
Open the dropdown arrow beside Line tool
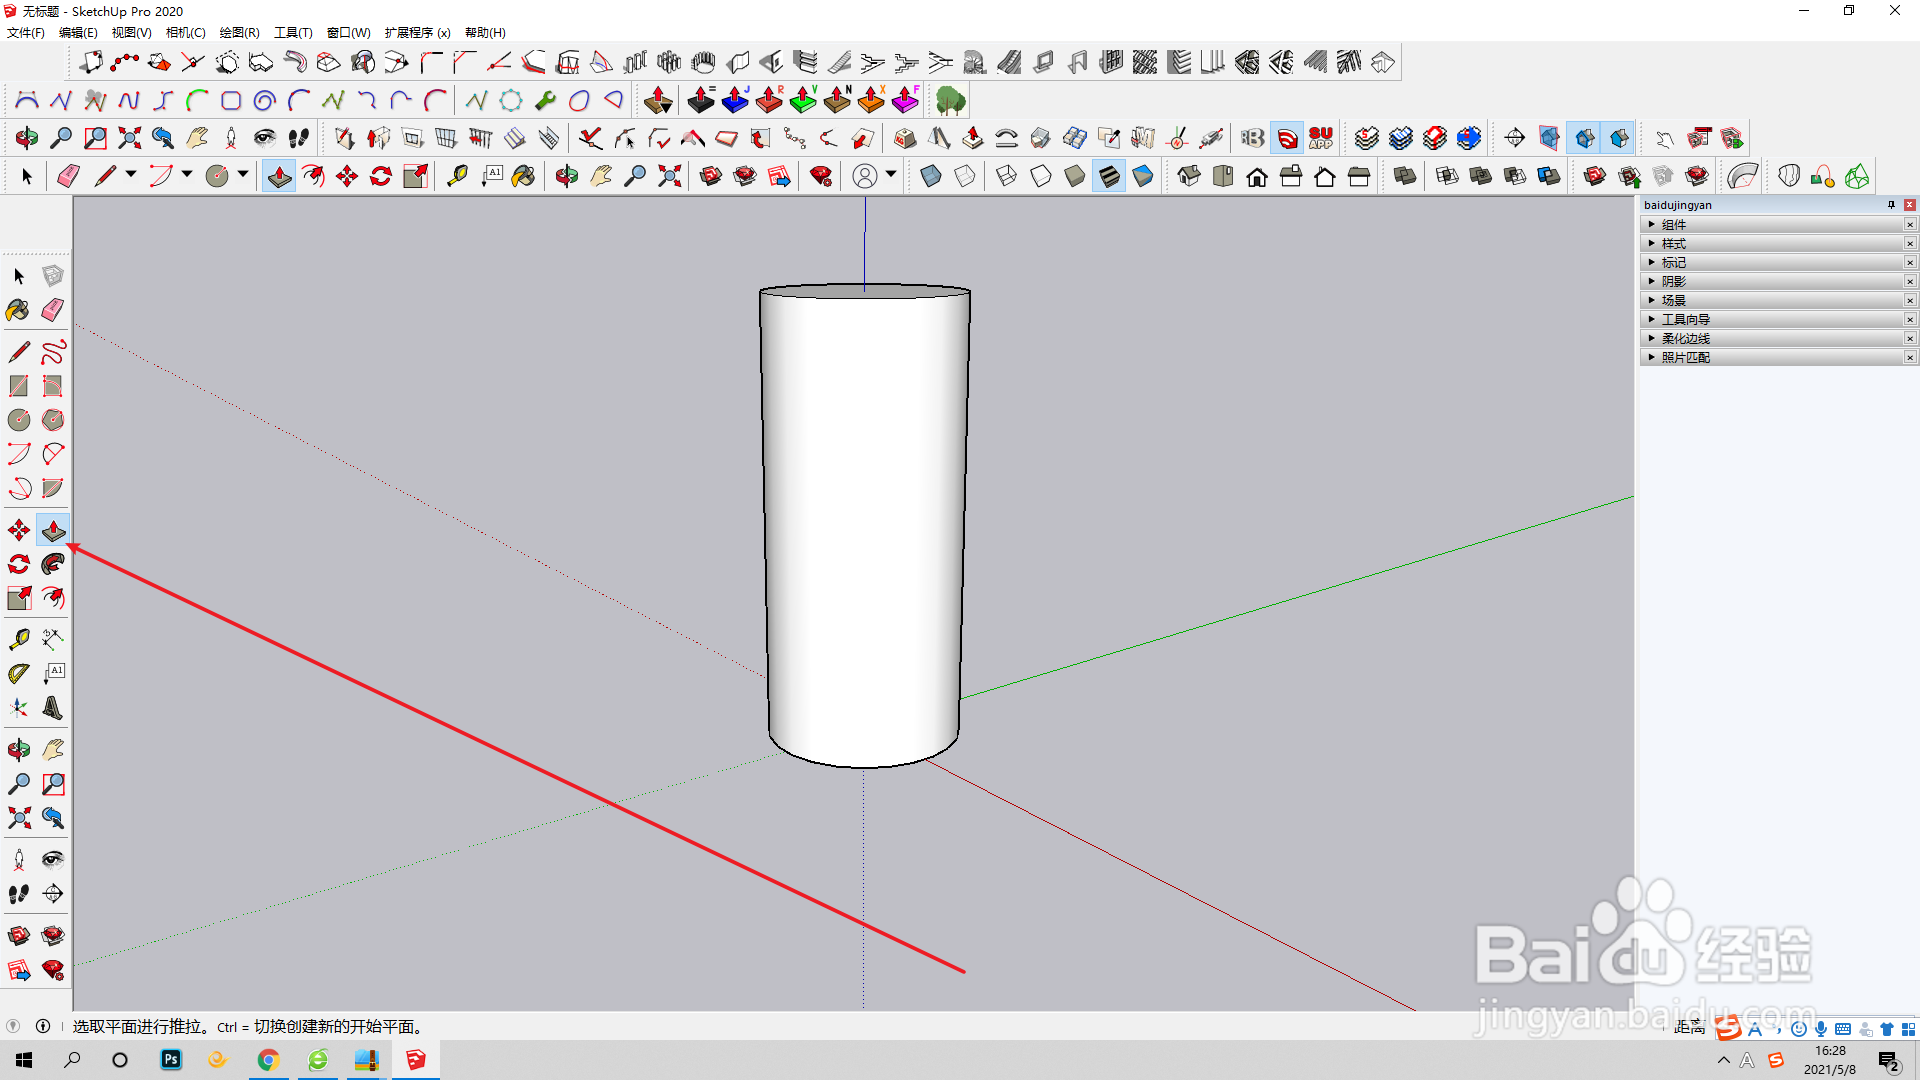click(131, 175)
